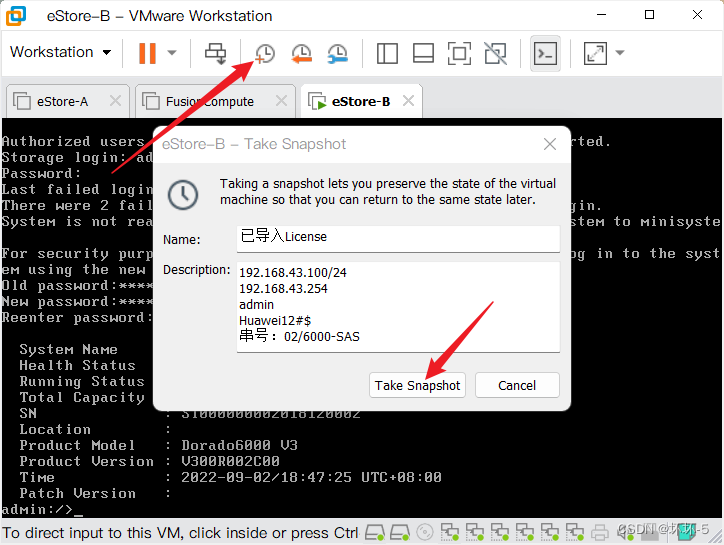Image resolution: width=724 pixels, height=545 pixels.
Task: Click the Unity mode toolbar icon
Action: [495, 53]
